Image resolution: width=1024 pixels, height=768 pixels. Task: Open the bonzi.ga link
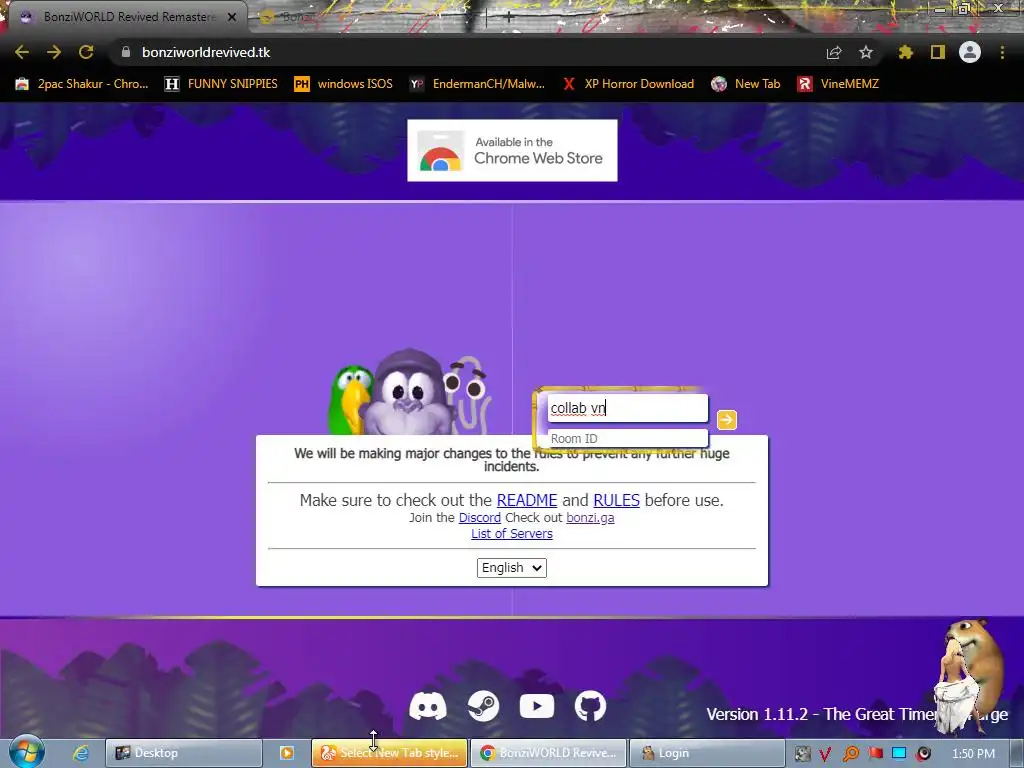pos(590,518)
